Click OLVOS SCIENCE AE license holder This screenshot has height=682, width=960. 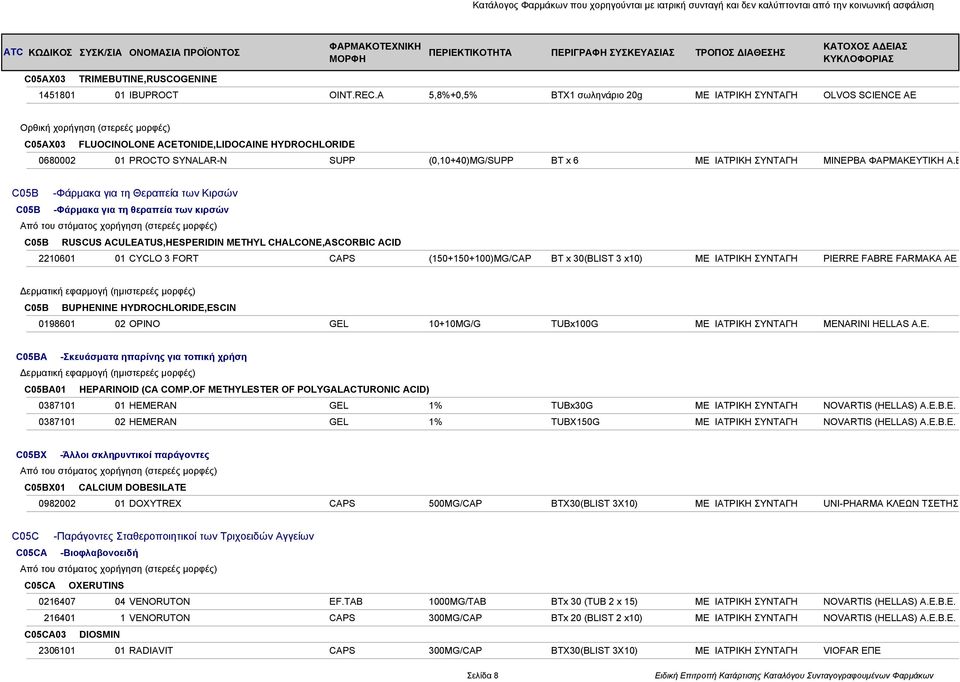(869, 95)
